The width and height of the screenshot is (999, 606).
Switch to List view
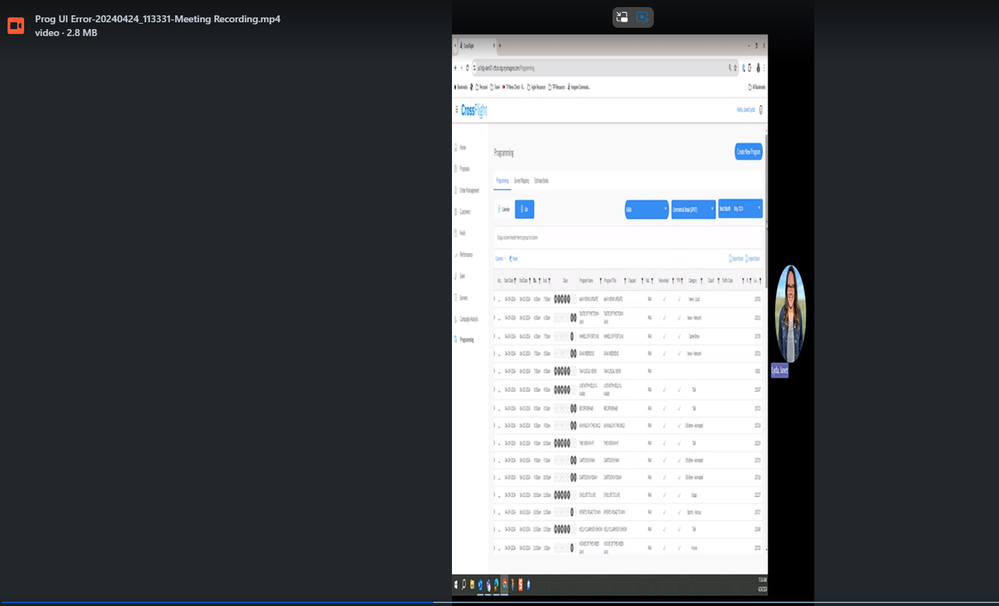524,209
